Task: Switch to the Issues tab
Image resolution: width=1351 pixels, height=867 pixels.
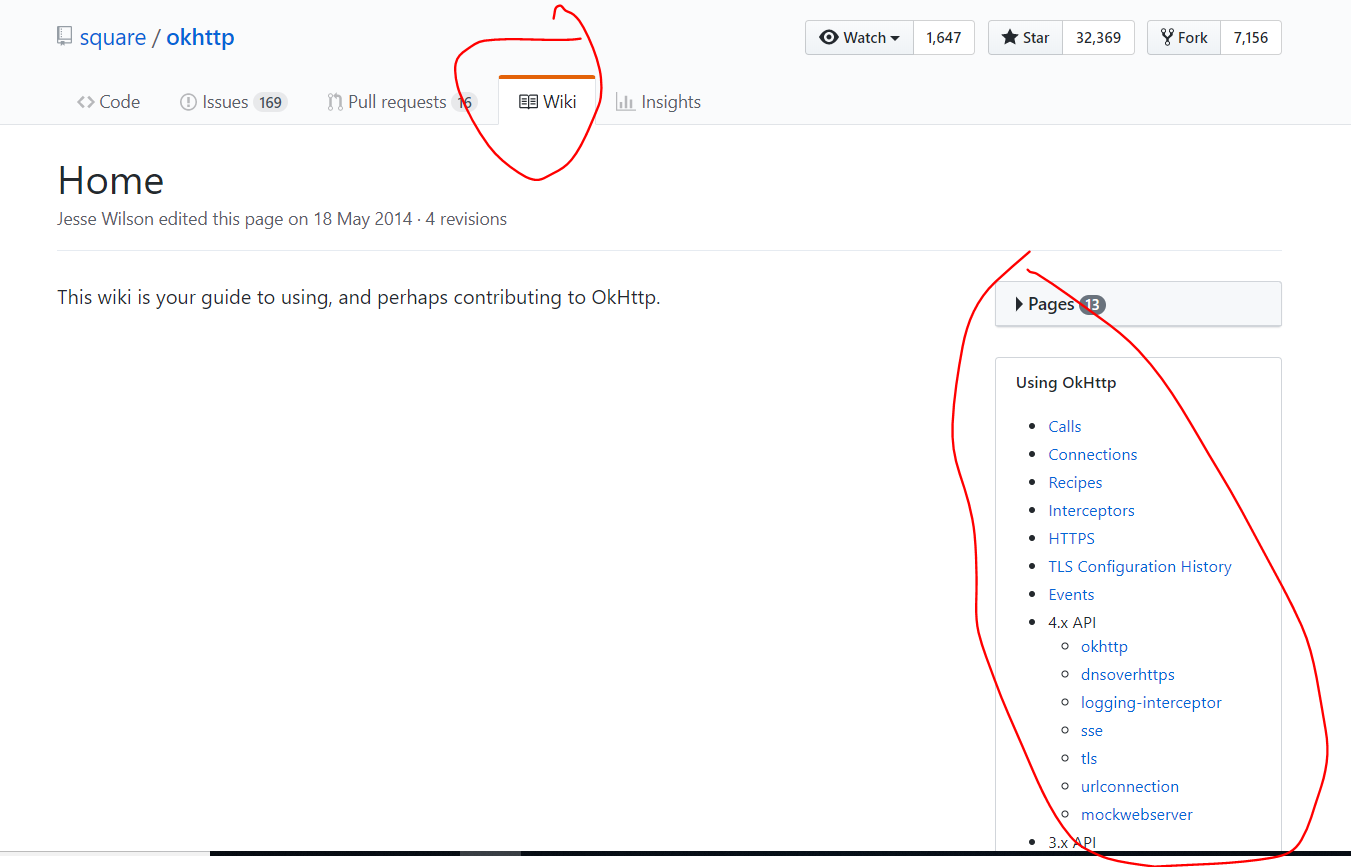Action: pyautogui.click(x=233, y=102)
